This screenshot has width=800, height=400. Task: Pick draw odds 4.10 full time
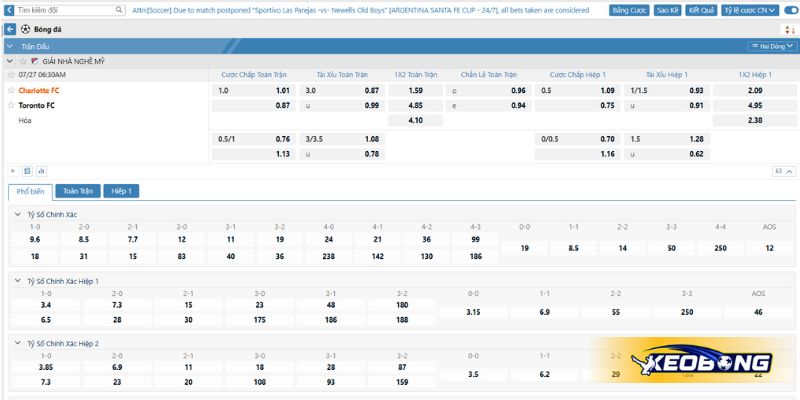click(x=415, y=121)
